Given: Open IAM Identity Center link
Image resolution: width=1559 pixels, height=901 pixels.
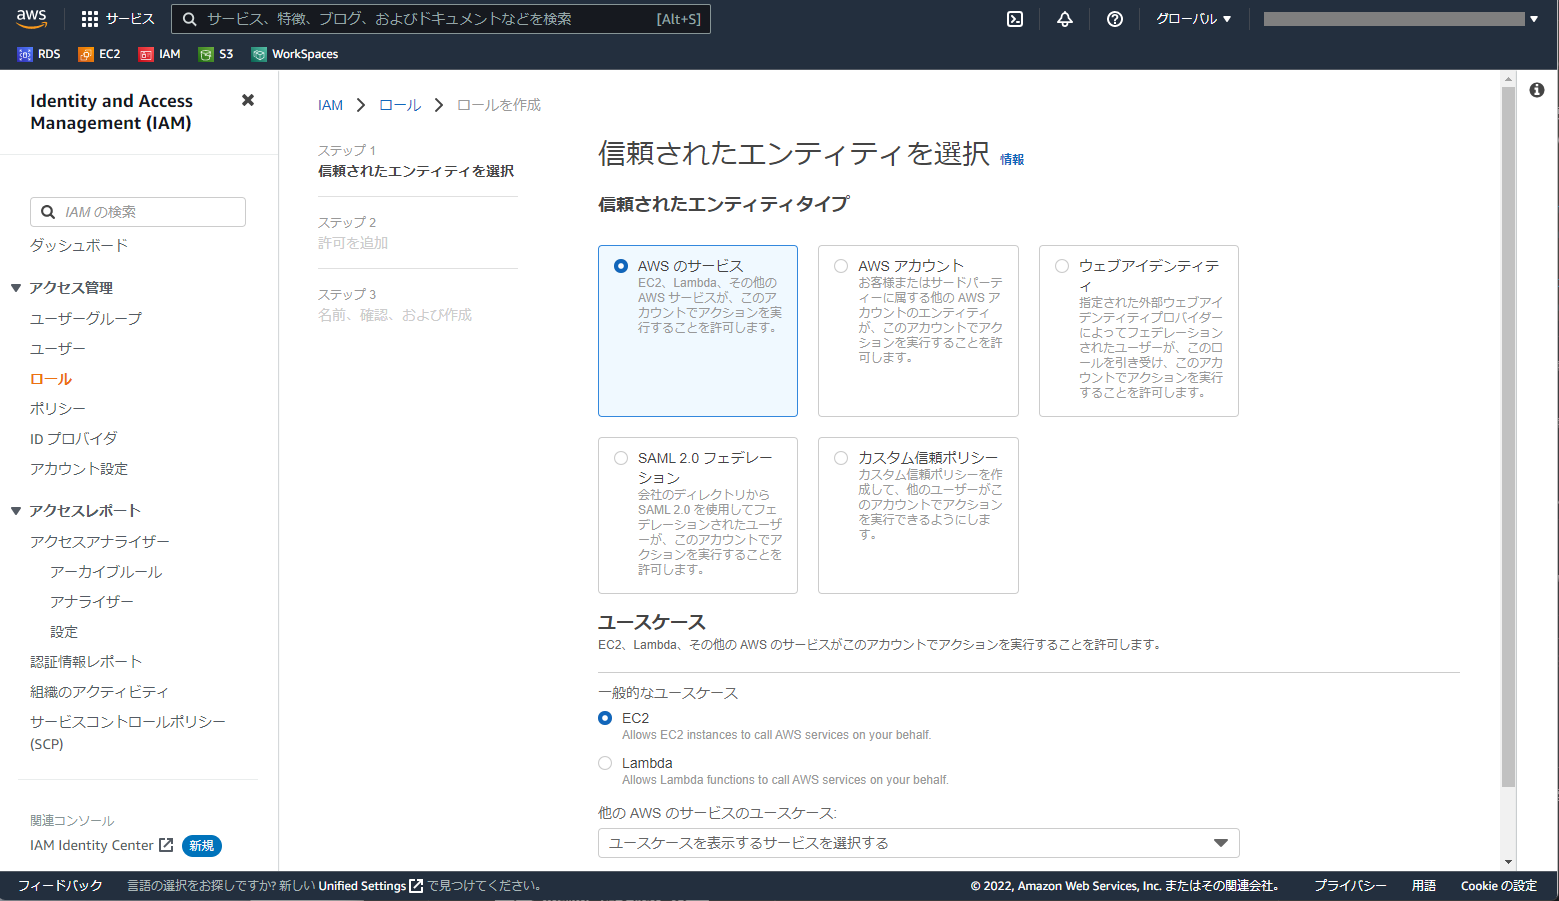Looking at the screenshot, I should click(x=92, y=845).
